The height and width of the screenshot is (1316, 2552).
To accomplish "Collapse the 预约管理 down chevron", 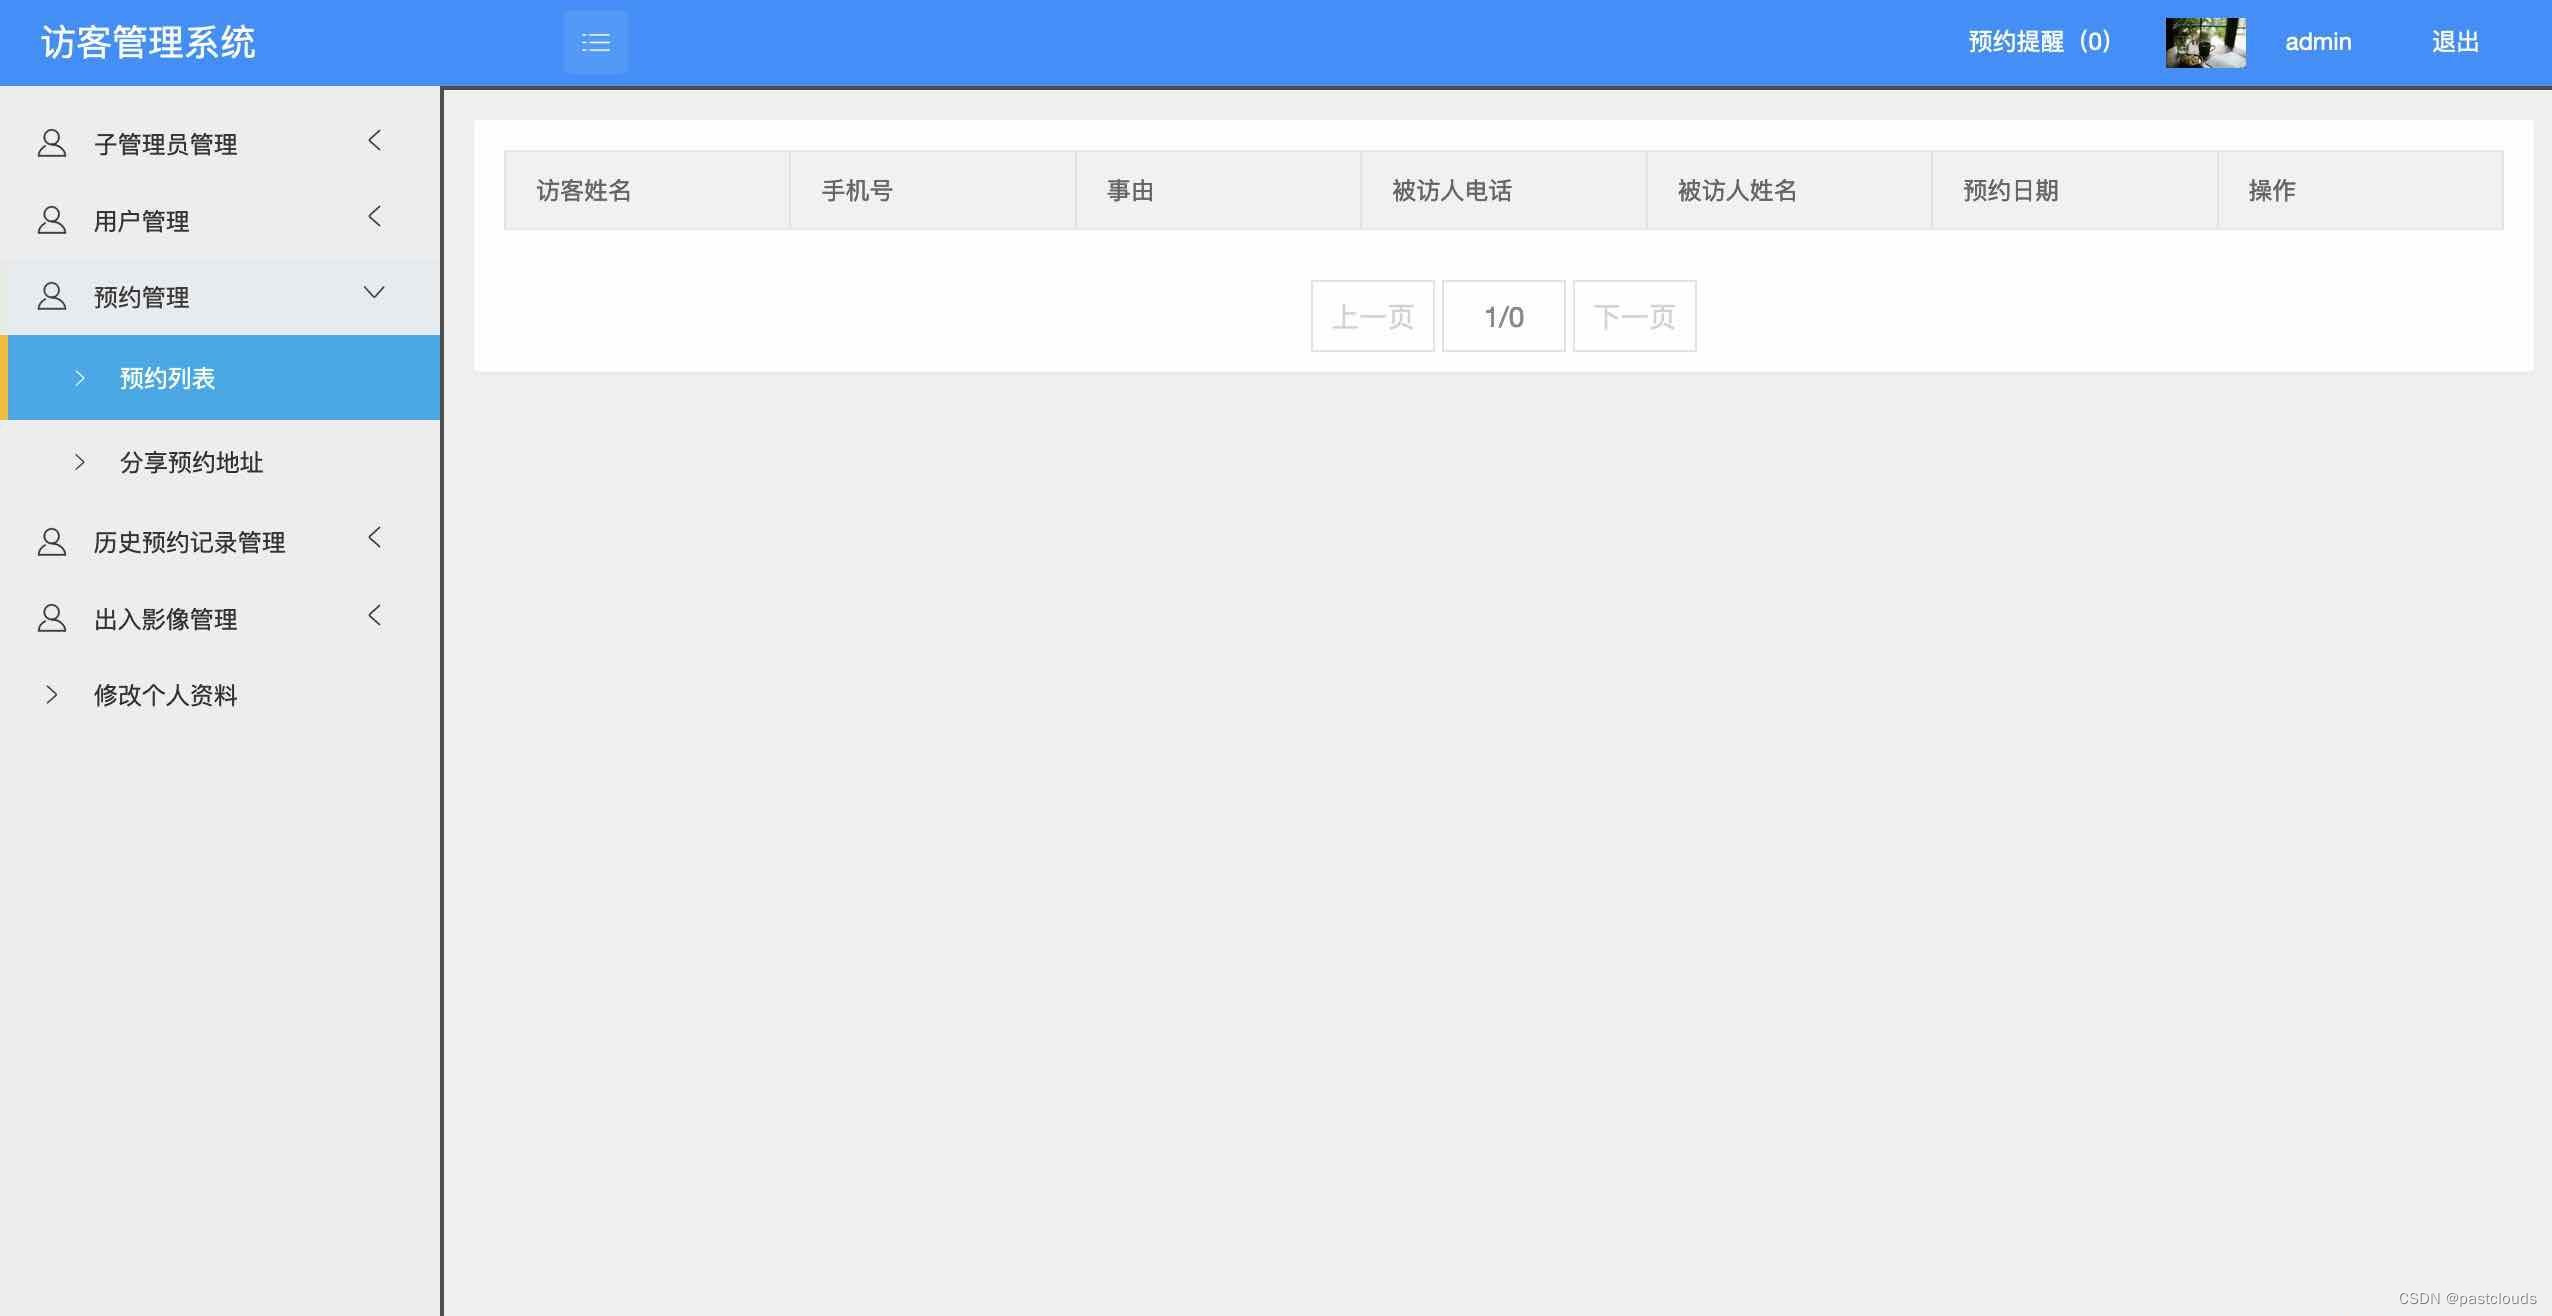I will [374, 292].
